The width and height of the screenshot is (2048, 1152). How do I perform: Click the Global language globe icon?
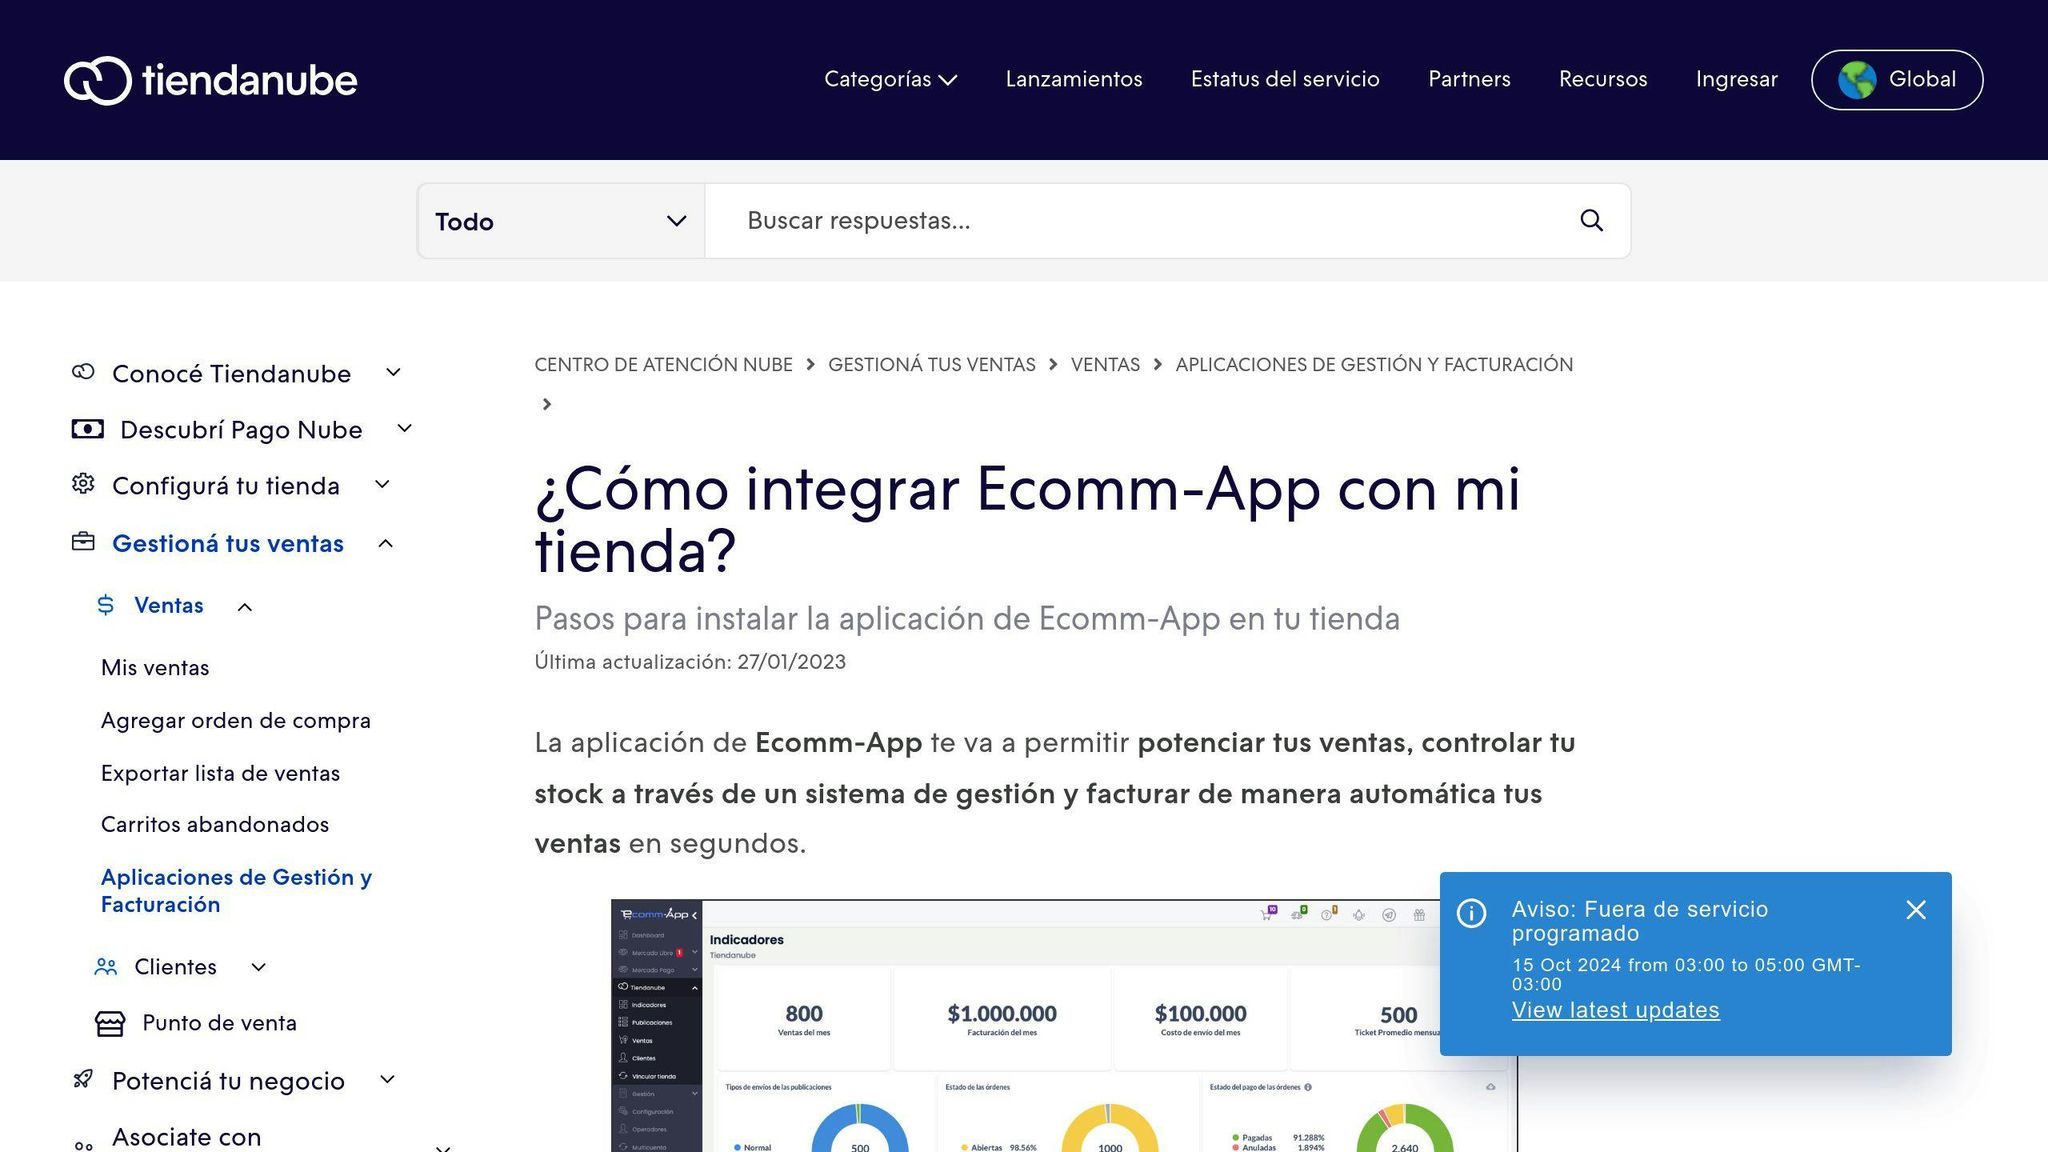click(x=1857, y=80)
